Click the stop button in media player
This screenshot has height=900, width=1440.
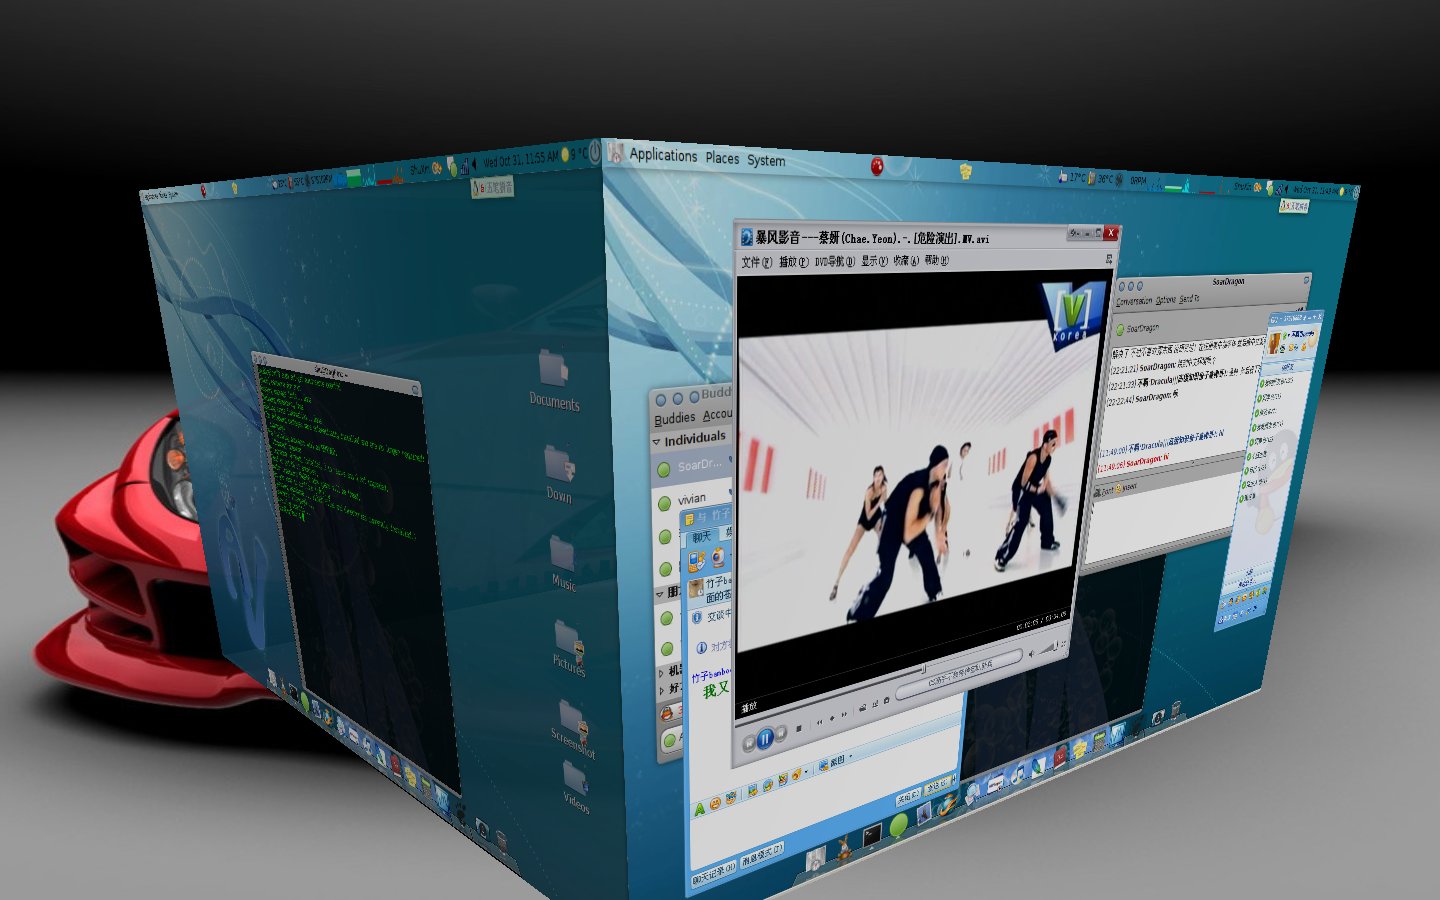(798, 727)
